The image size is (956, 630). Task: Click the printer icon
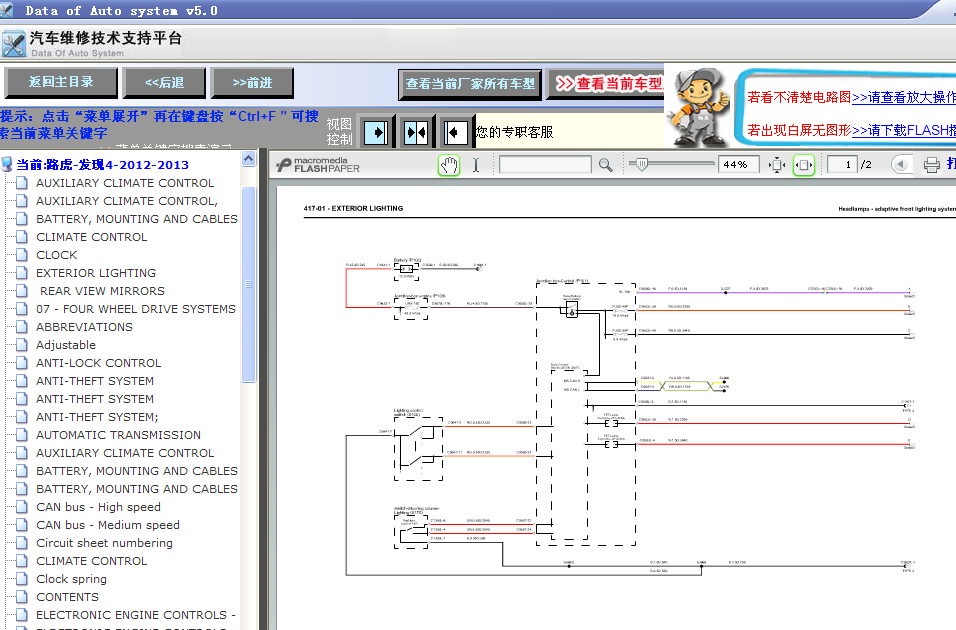(x=932, y=165)
